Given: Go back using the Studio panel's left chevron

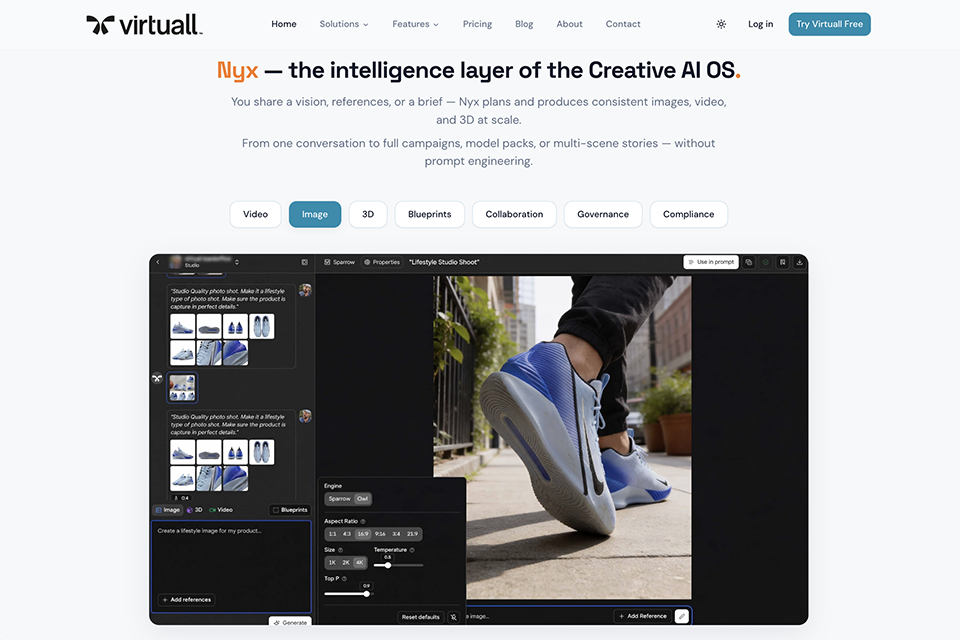Looking at the screenshot, I should tap(158, 262).
